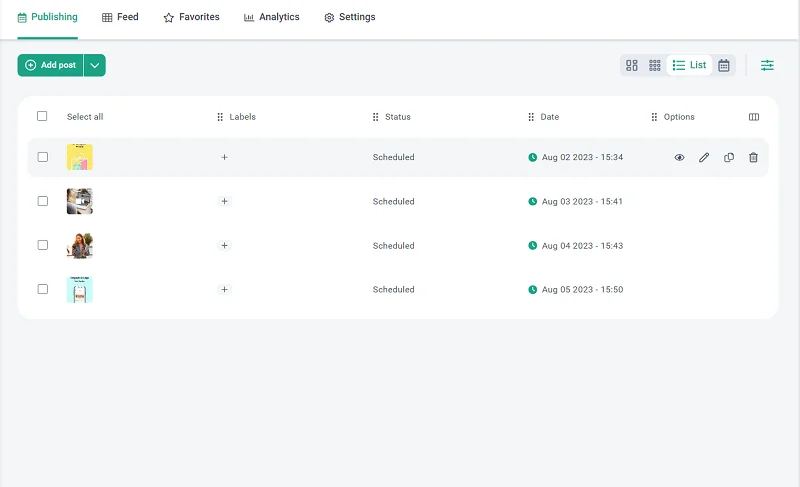Open the yellow thumbnail of first post
This screenshot has height=487, width=800.
coord(80,157)
